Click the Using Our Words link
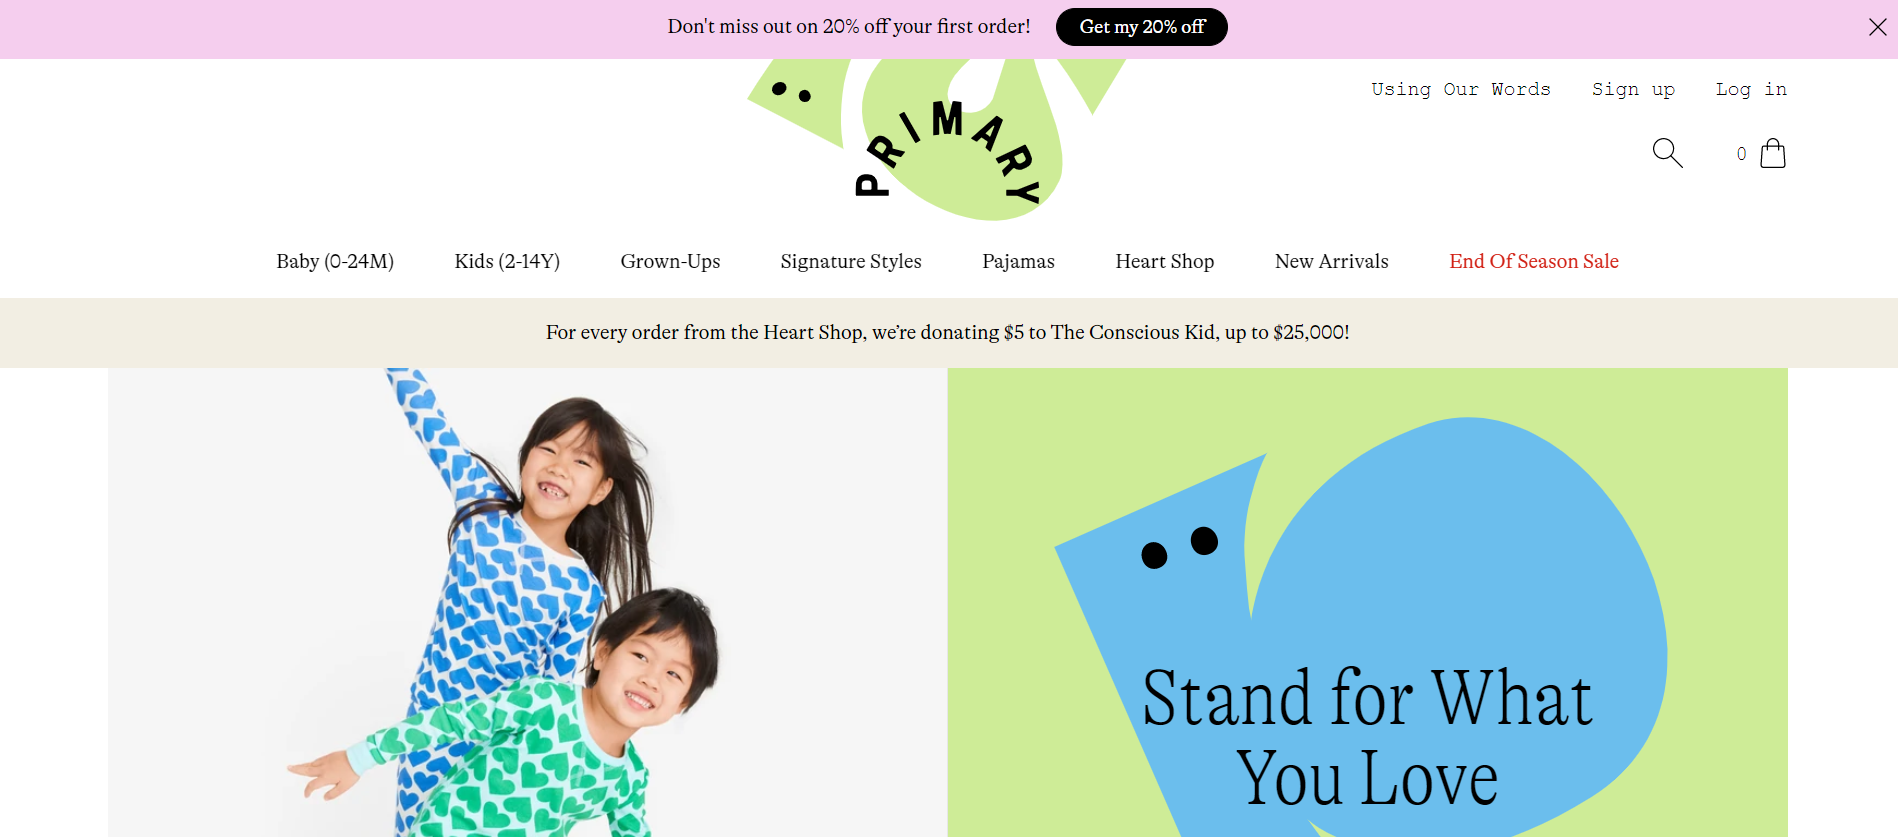 point(1461,89)
